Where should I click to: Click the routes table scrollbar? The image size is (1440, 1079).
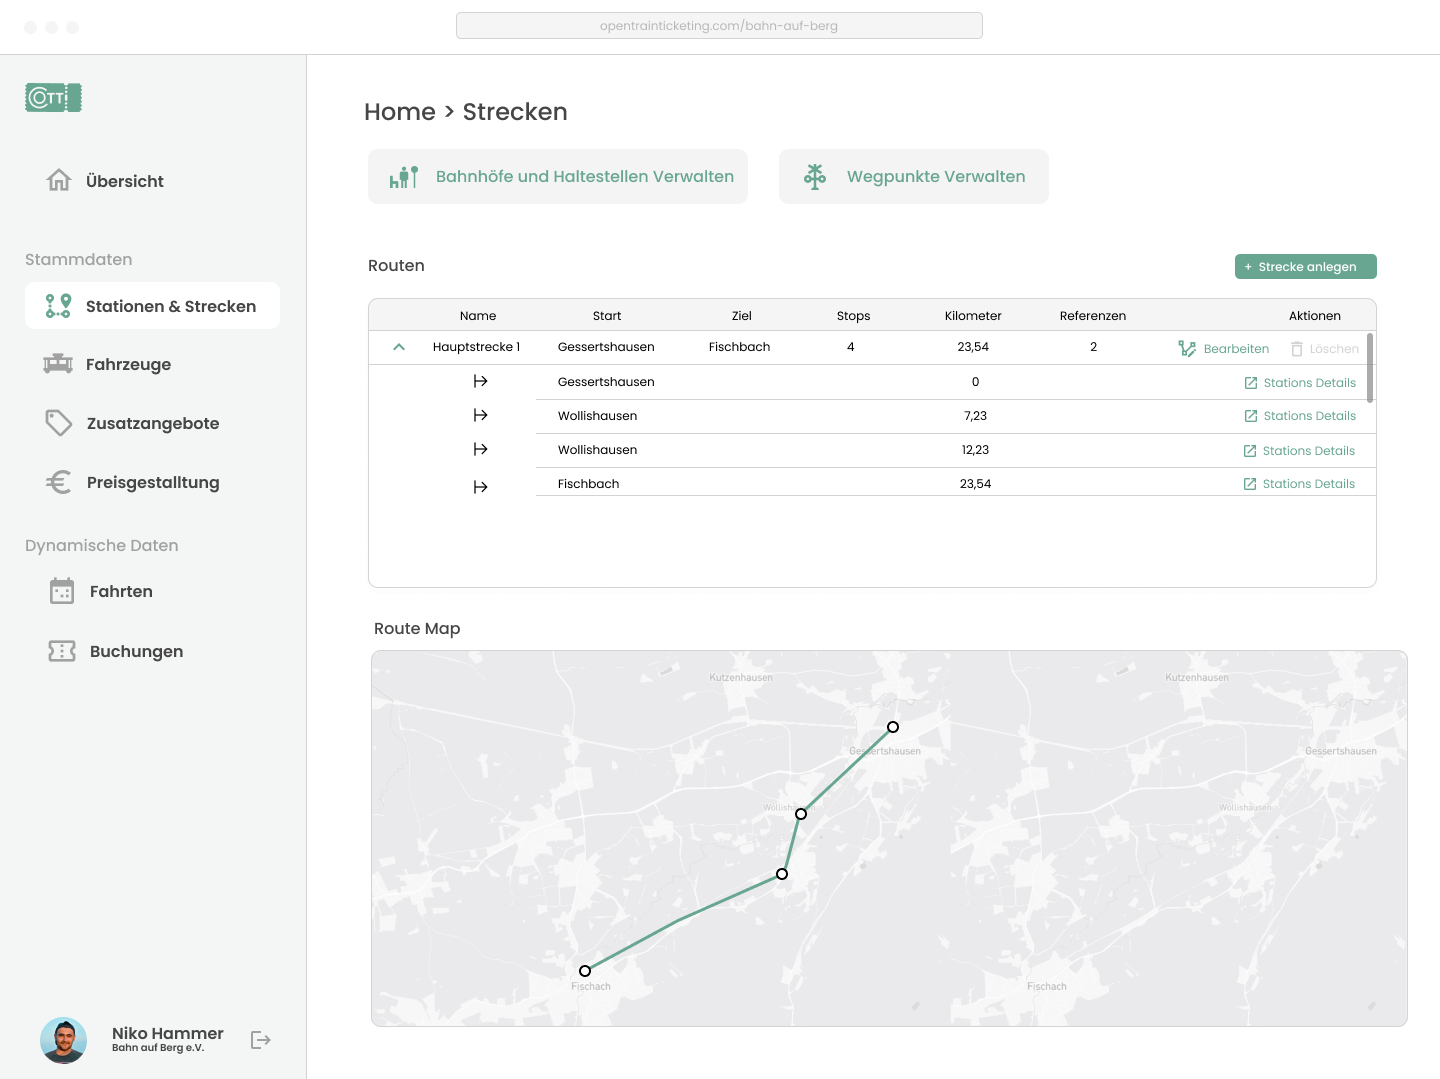[1370, 368]
